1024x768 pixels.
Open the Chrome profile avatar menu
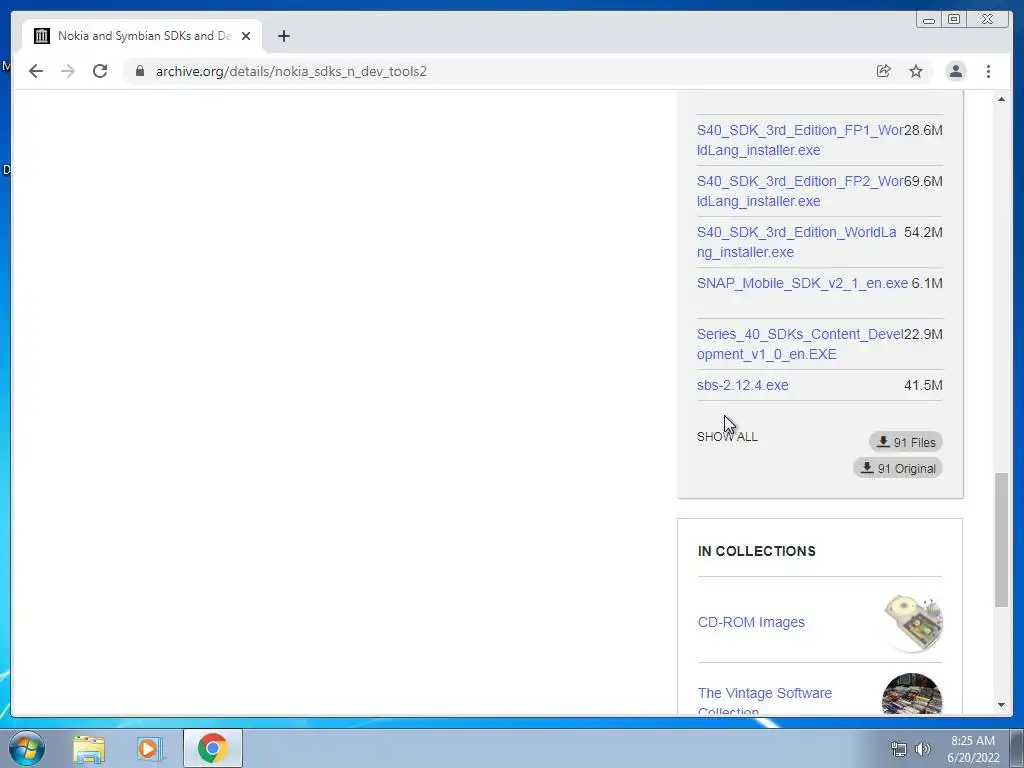pos(955,71)
